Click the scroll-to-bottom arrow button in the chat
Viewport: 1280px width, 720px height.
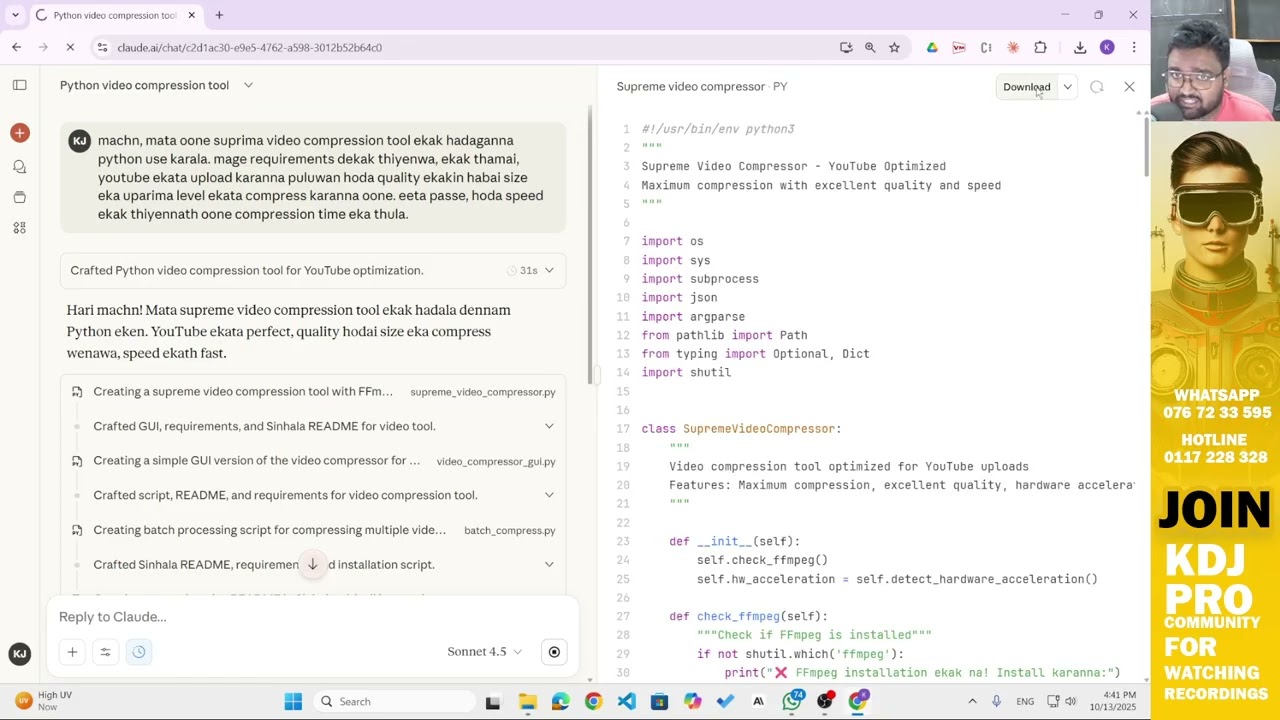[x=313, y=564]
